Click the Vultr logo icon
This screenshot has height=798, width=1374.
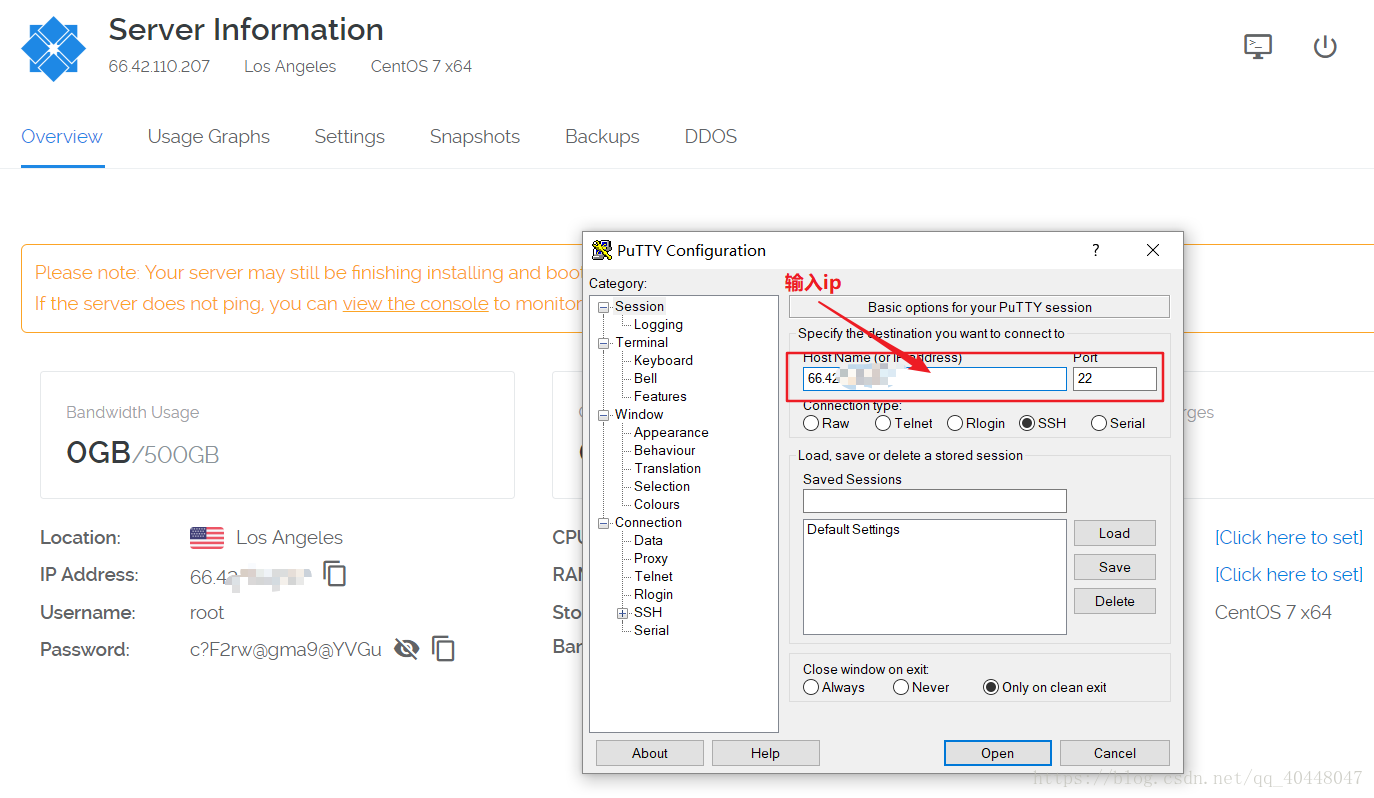pos(54,49)
